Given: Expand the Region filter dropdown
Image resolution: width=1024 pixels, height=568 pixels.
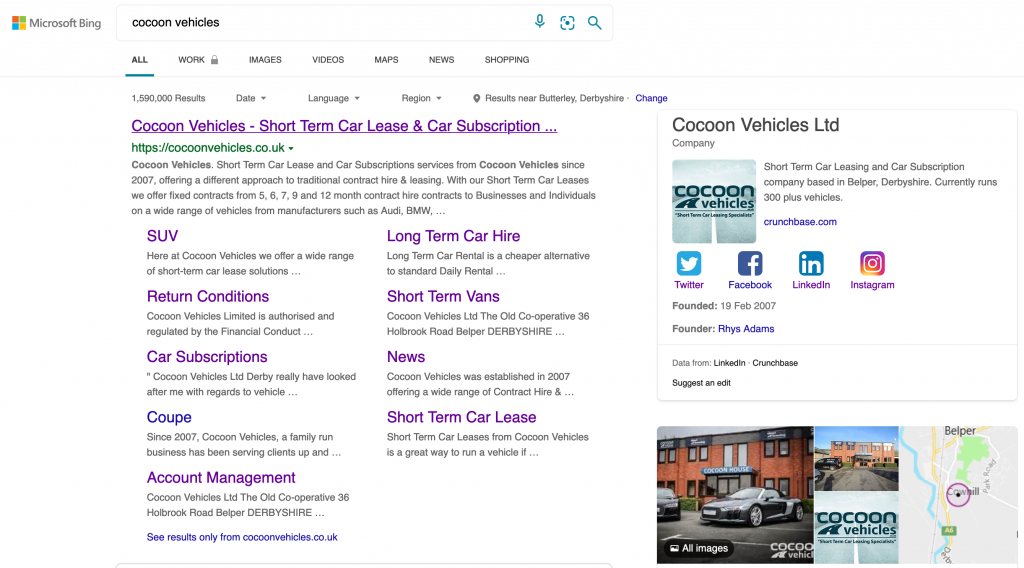Looking at the screenshot, I should pyautogui.click(x=421, y=98).
